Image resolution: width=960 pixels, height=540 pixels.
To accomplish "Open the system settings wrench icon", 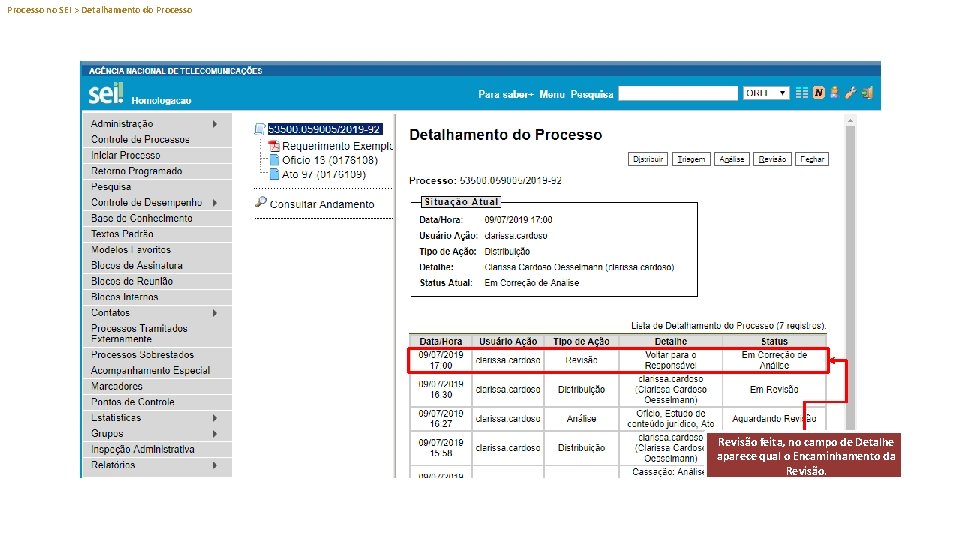I will click(850, 93).
